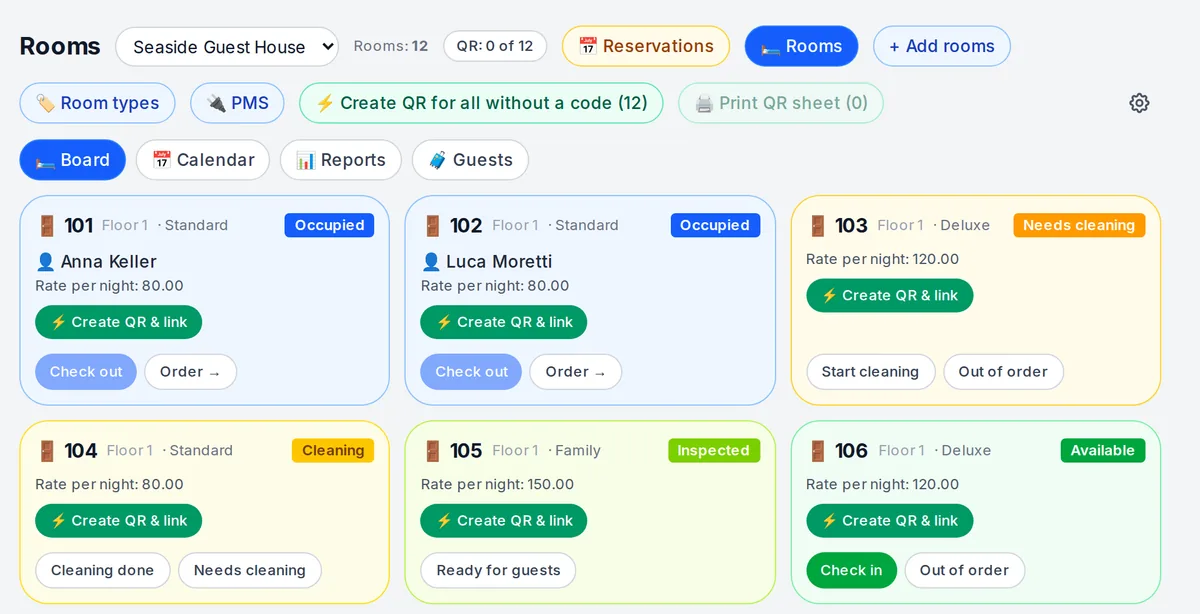1200x614 pixels.
Task: Start cleaning for room 103
Action: (870, 372)
